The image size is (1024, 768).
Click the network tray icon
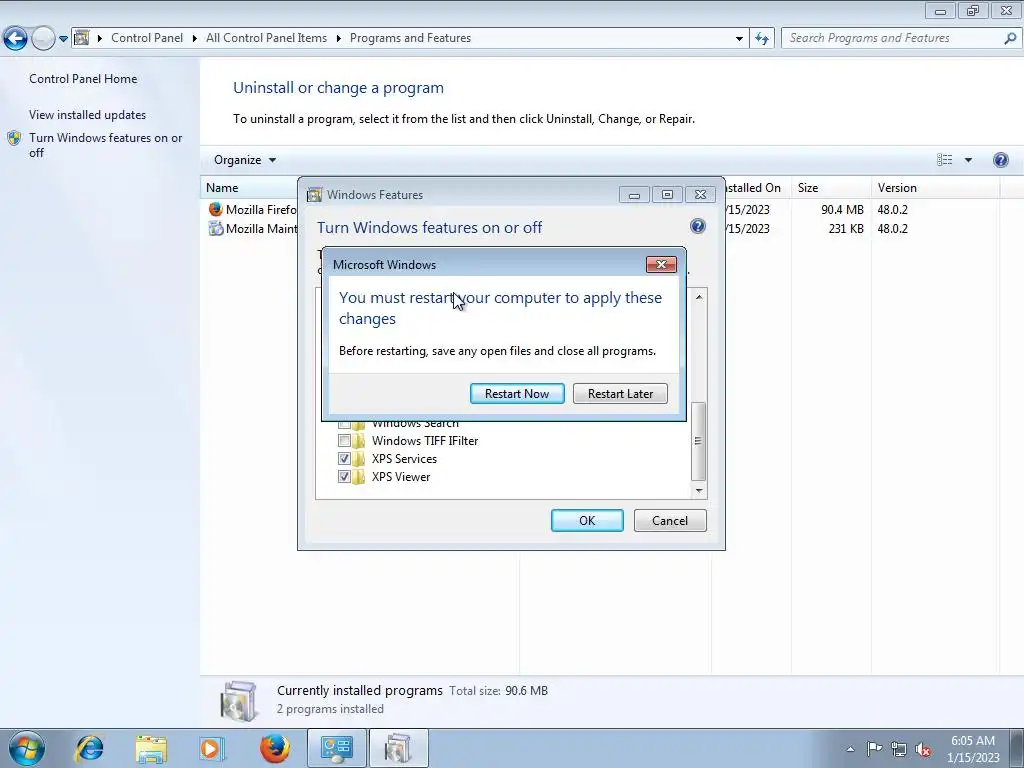point(899,749)
